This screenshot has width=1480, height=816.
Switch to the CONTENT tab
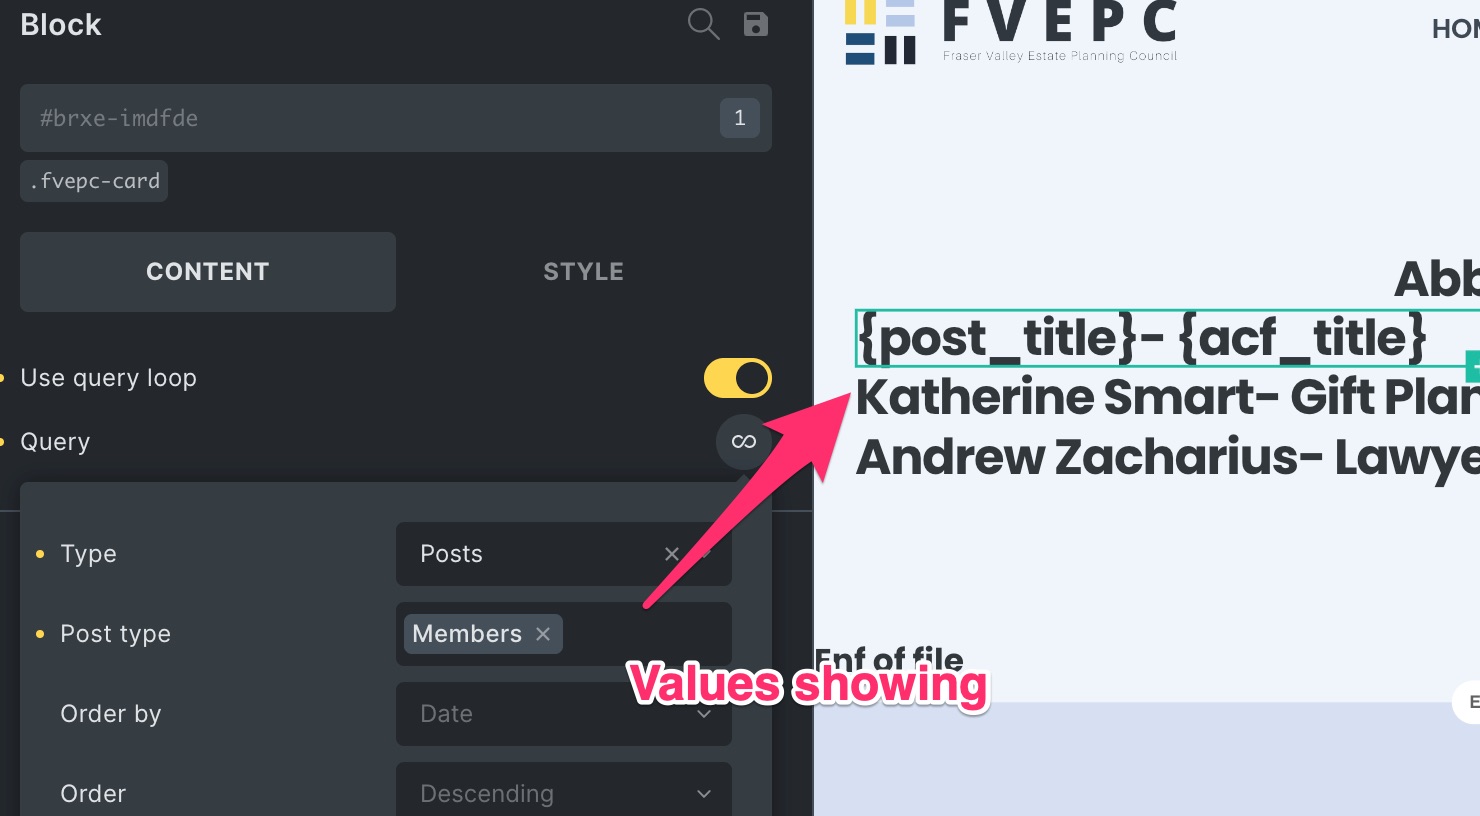tap(208, 272)
